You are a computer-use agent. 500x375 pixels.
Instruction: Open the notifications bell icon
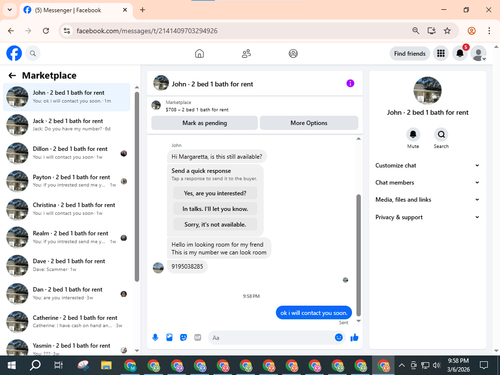[460, 53]
